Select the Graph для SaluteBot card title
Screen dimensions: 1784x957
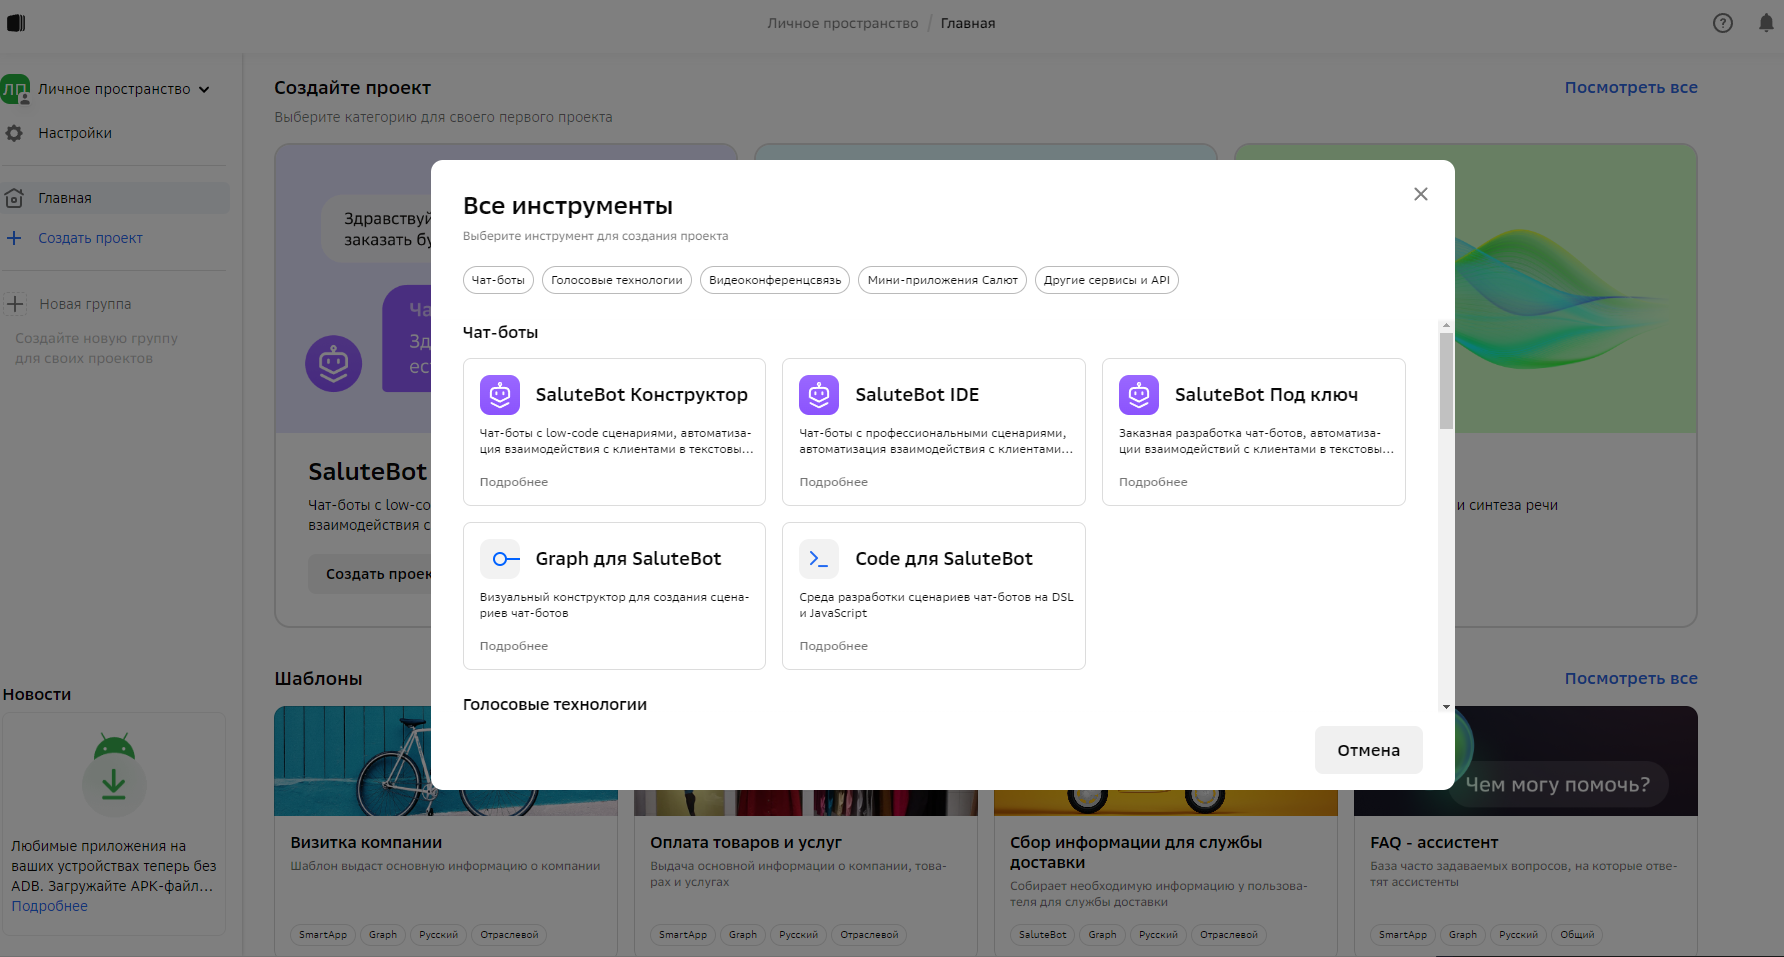(x=628, y=559)
